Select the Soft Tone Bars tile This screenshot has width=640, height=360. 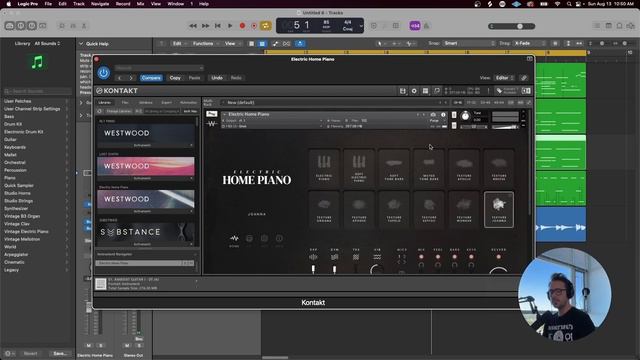point(394,167)
